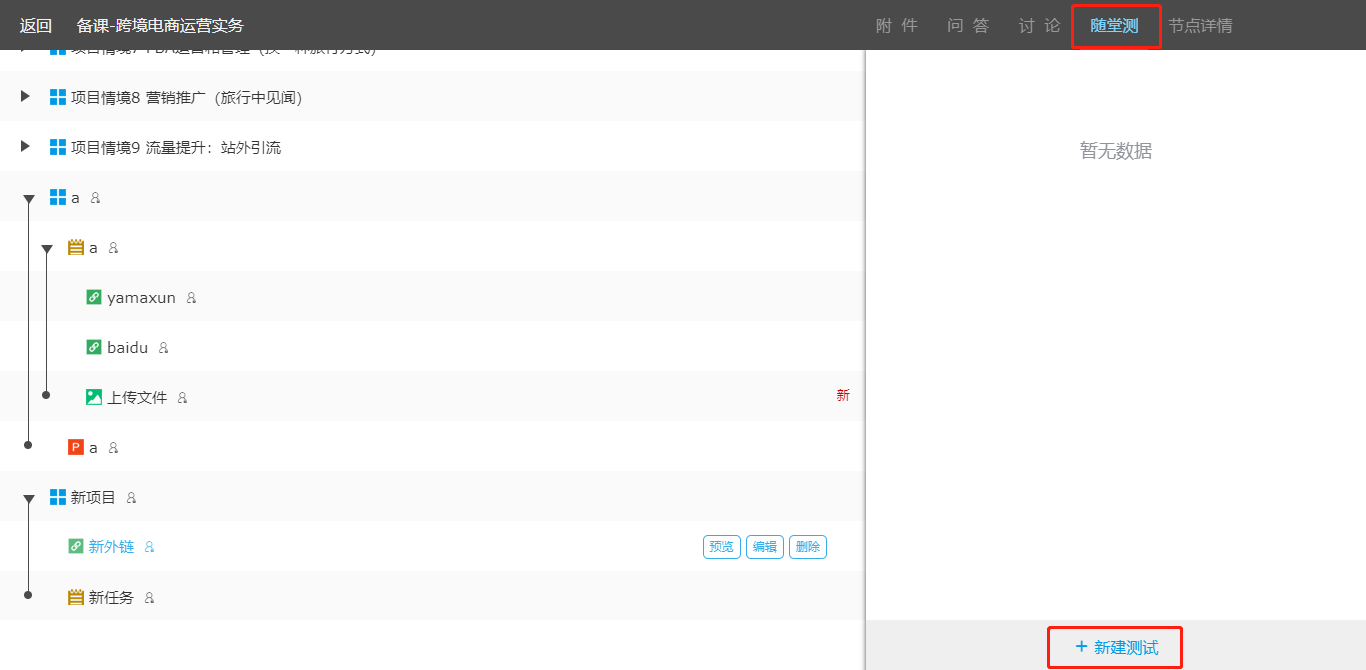
Task: Click user icon next to 新外链
Action: (150, 547)
